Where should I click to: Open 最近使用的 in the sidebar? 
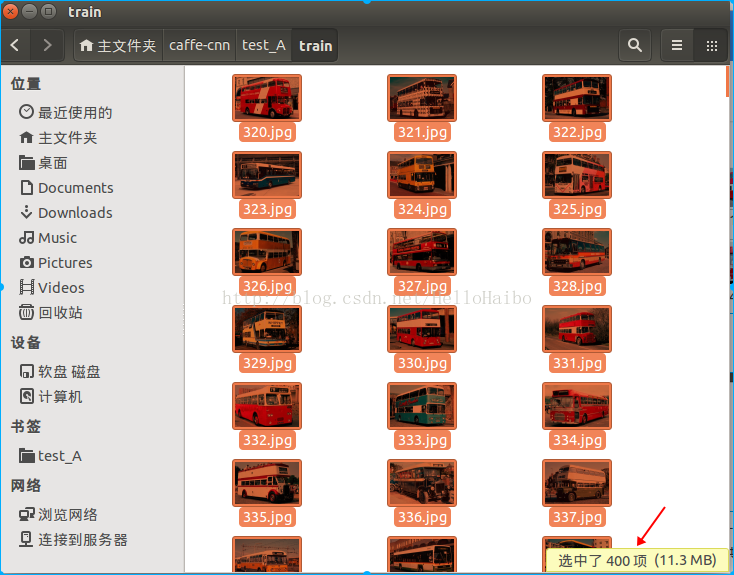[93, 112]
